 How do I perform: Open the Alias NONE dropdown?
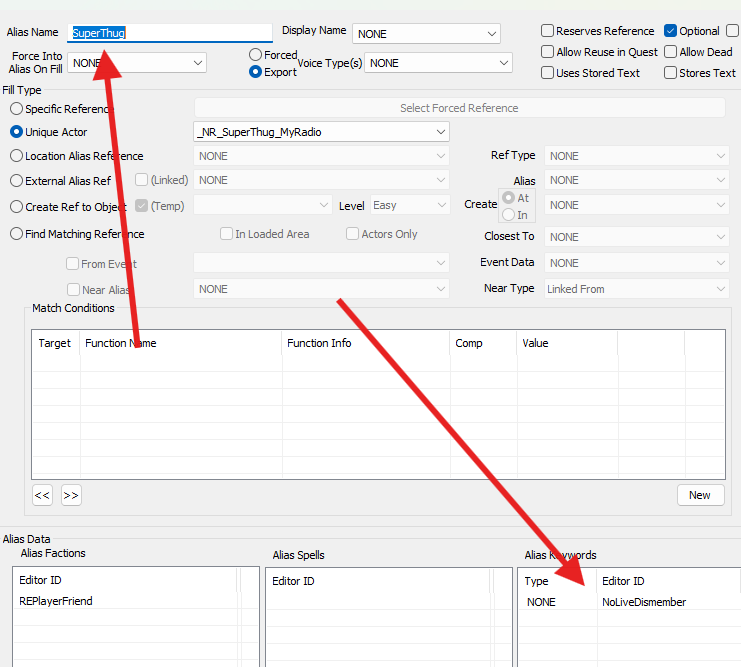coord(637,180)
